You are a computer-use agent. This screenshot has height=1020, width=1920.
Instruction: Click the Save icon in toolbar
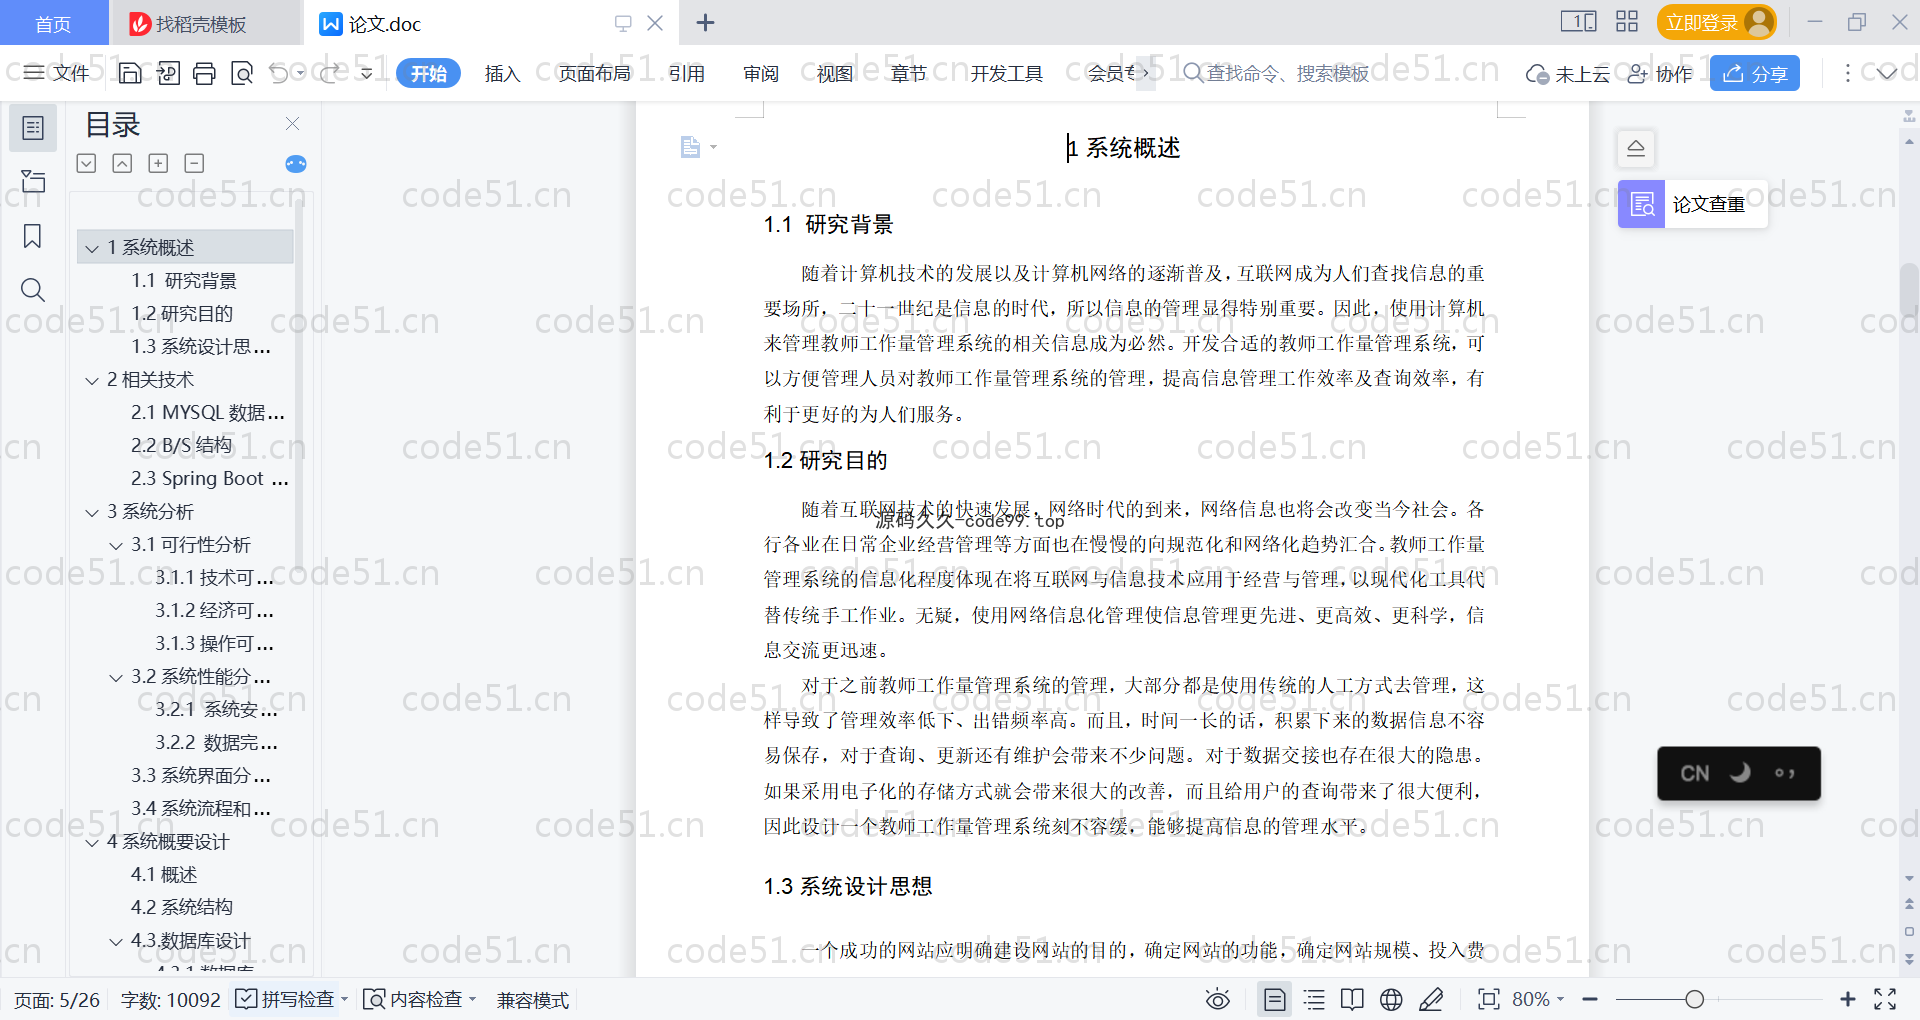point(130,73)
